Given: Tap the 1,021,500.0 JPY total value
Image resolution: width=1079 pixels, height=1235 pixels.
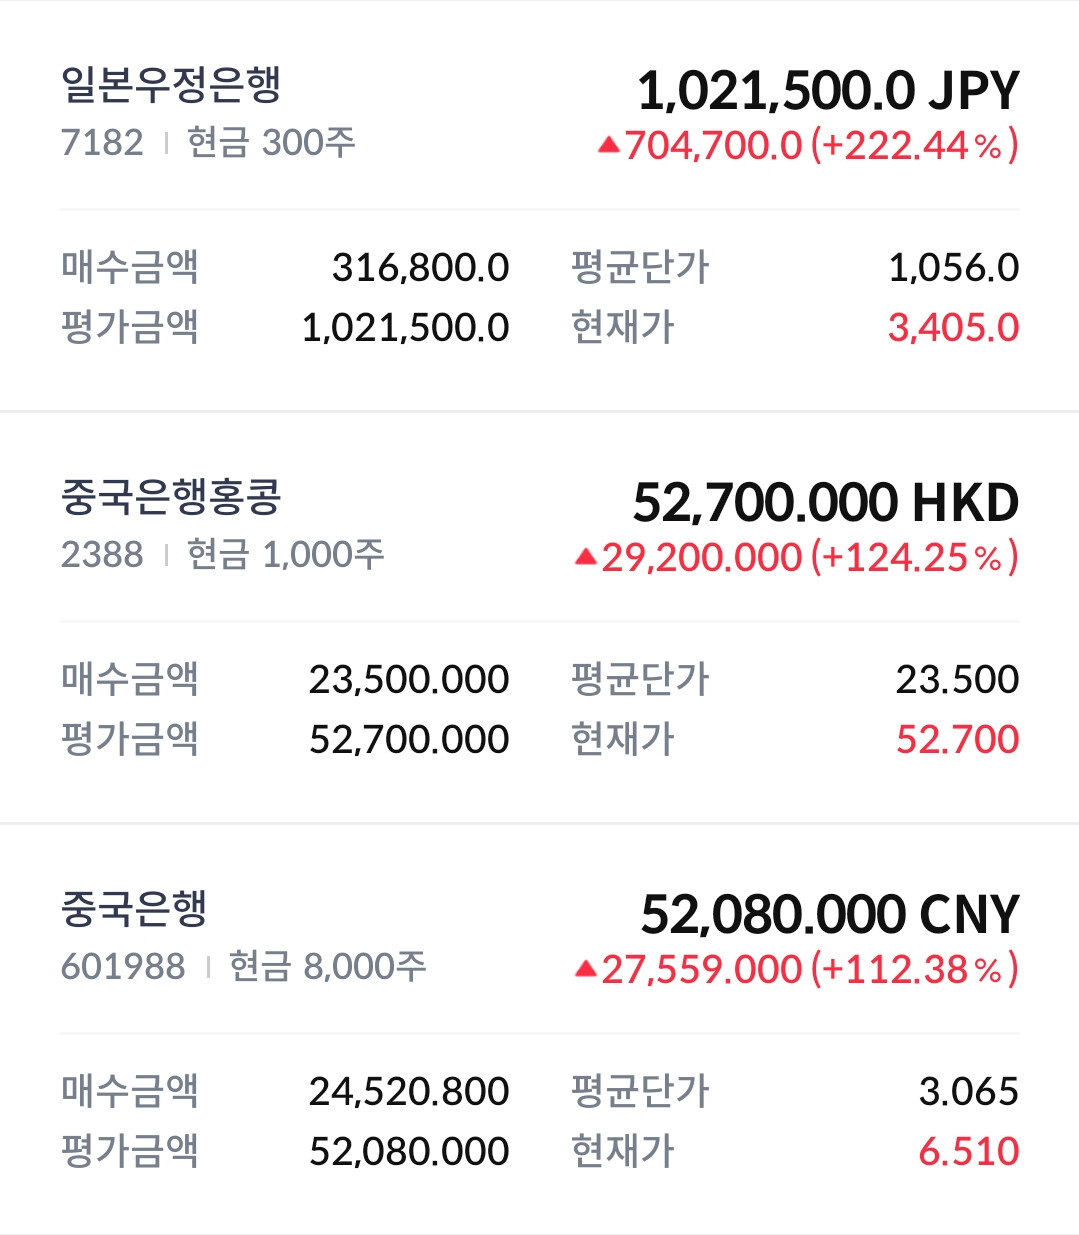Looking at the screenshot, I should click(828, 91).
